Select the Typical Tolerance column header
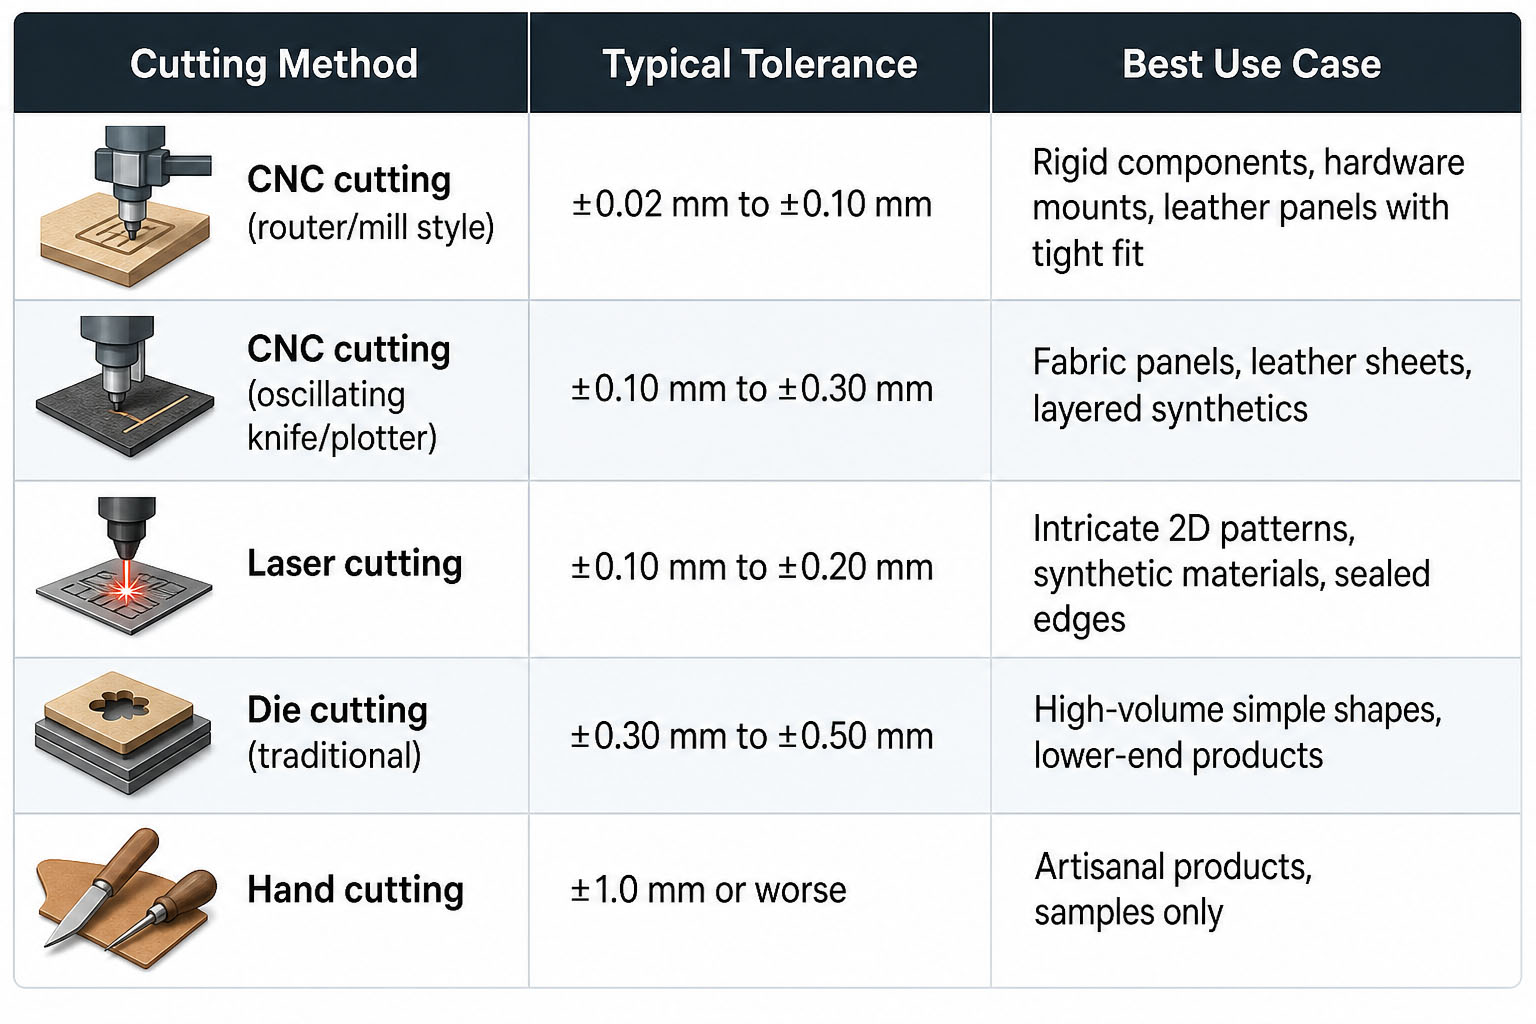 pyautogui.click(x=760, y=64)
